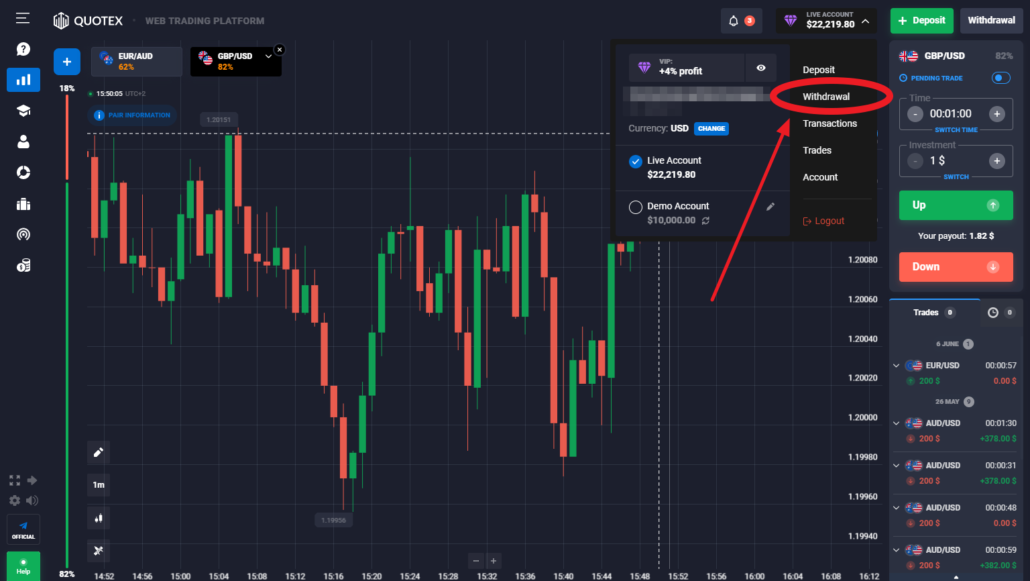1030x581 pixels.
Task: Open the GBP/USD pair dropdown
Action: click(x=268, y=57)
